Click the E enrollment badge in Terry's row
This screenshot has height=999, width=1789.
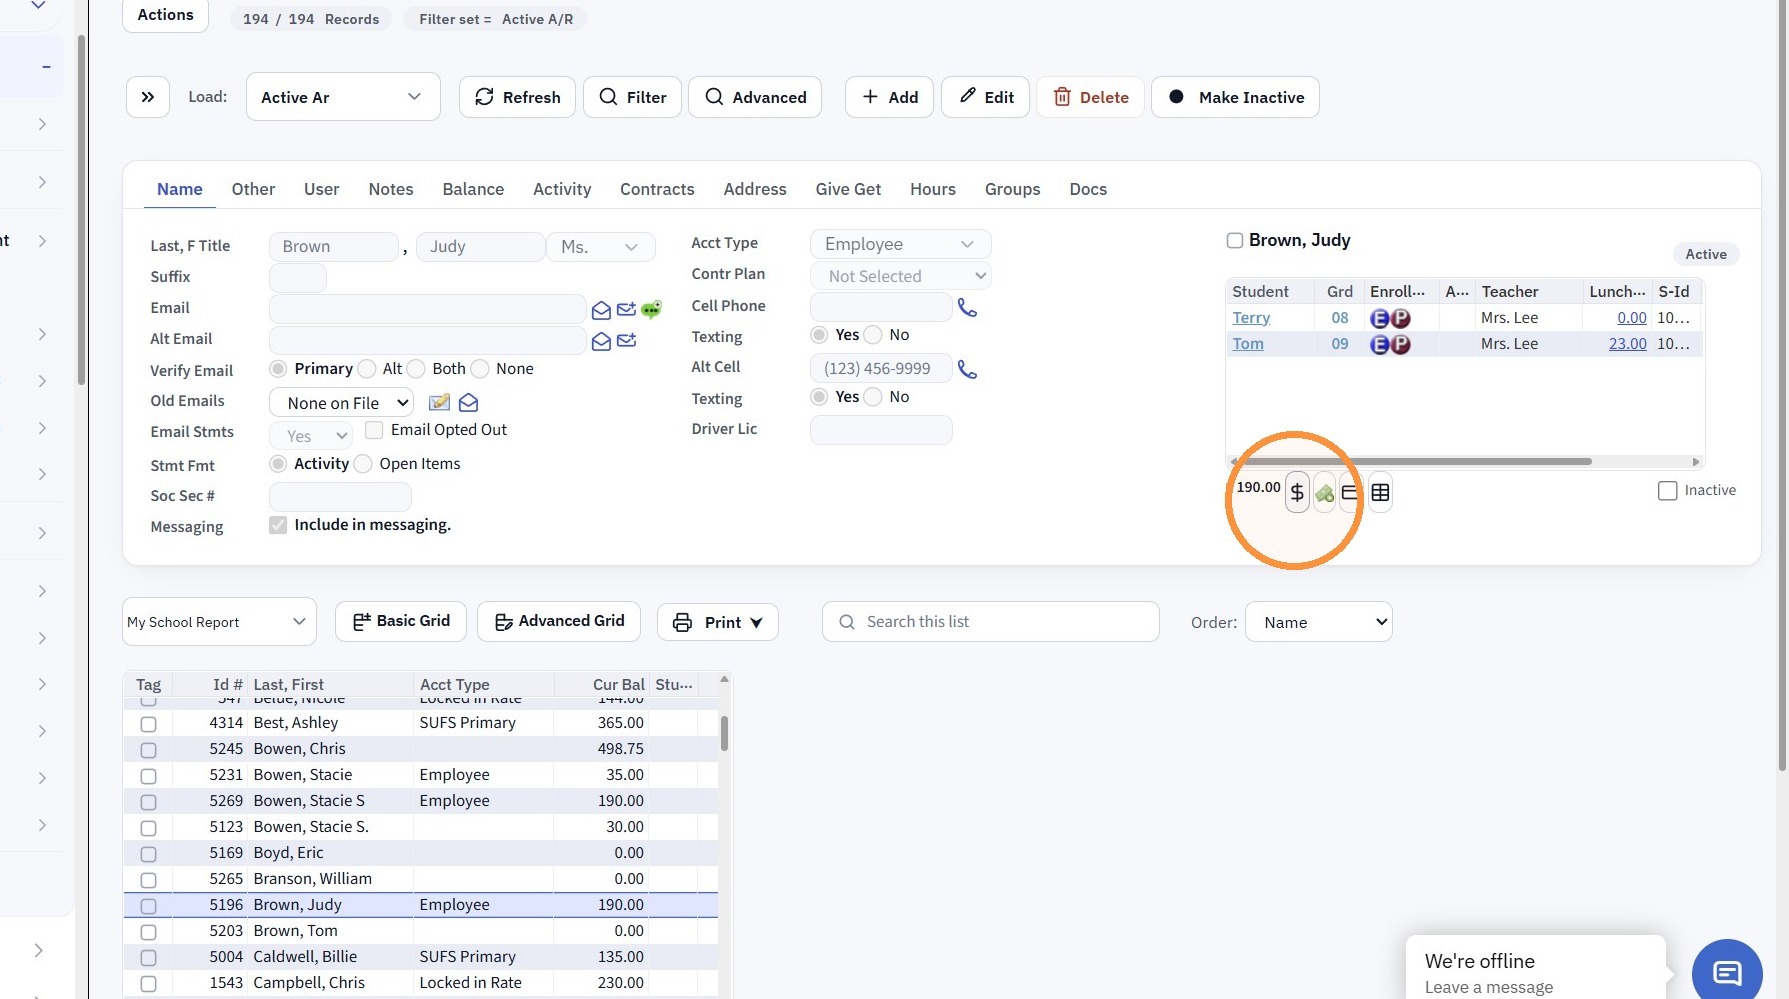1380,318
